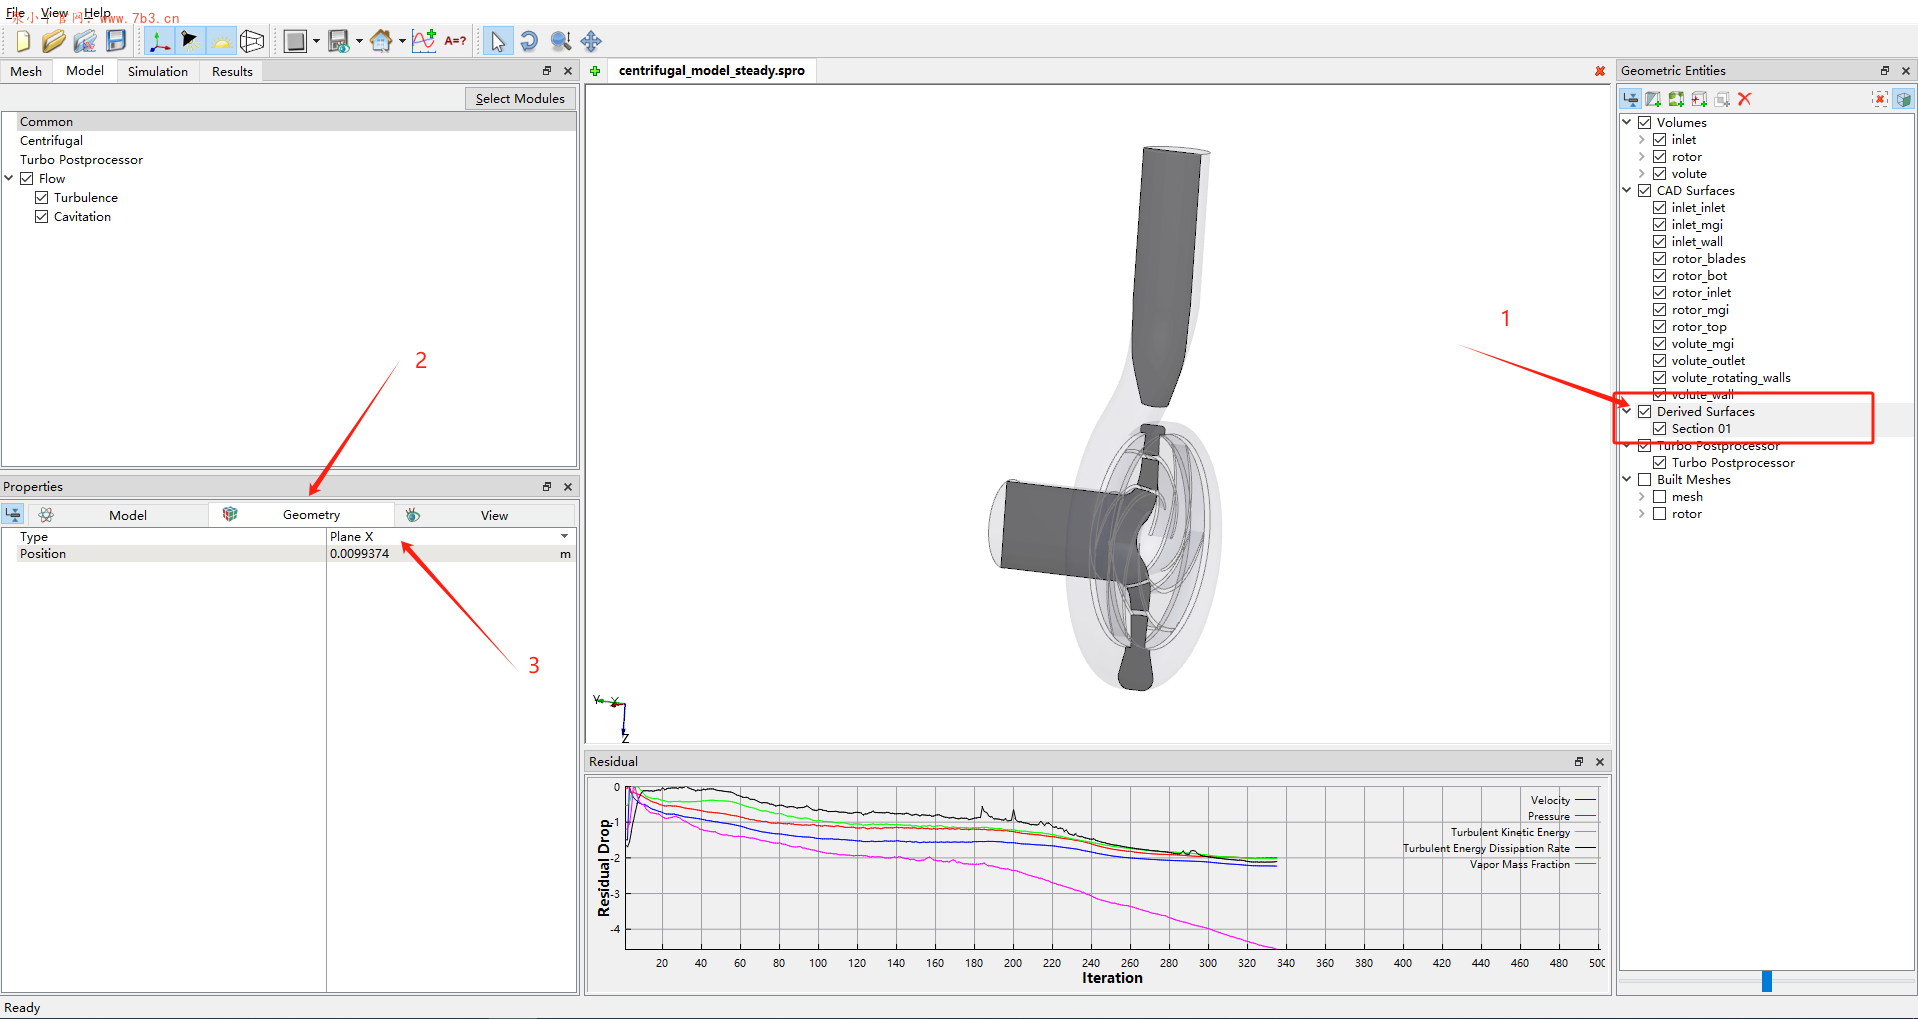Select the rotate view arrow tool
This screenshot has width=1918, height=1019.
pos(529,41)
